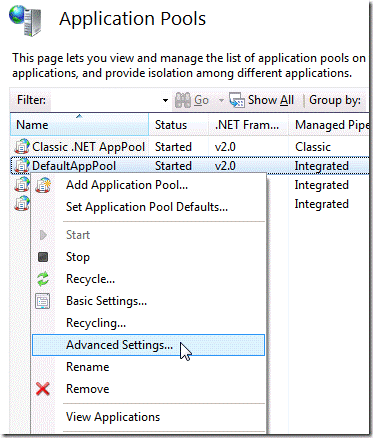Select Set Application Pool Defaults...

tap(148, 207)
